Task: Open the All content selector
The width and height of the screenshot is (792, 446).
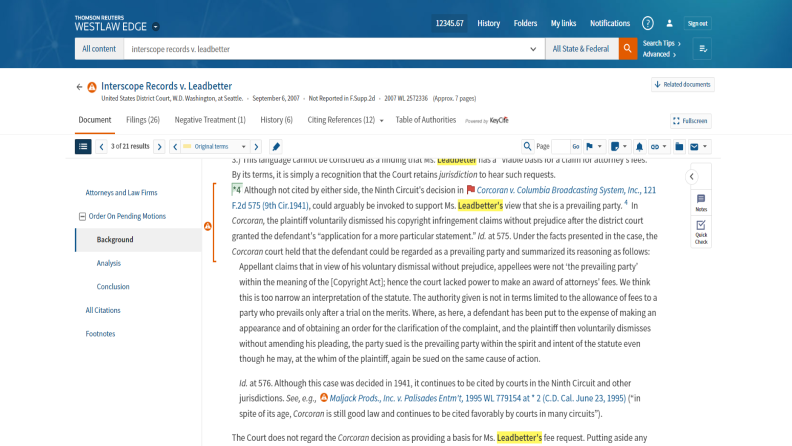Action: coord(99,49)
